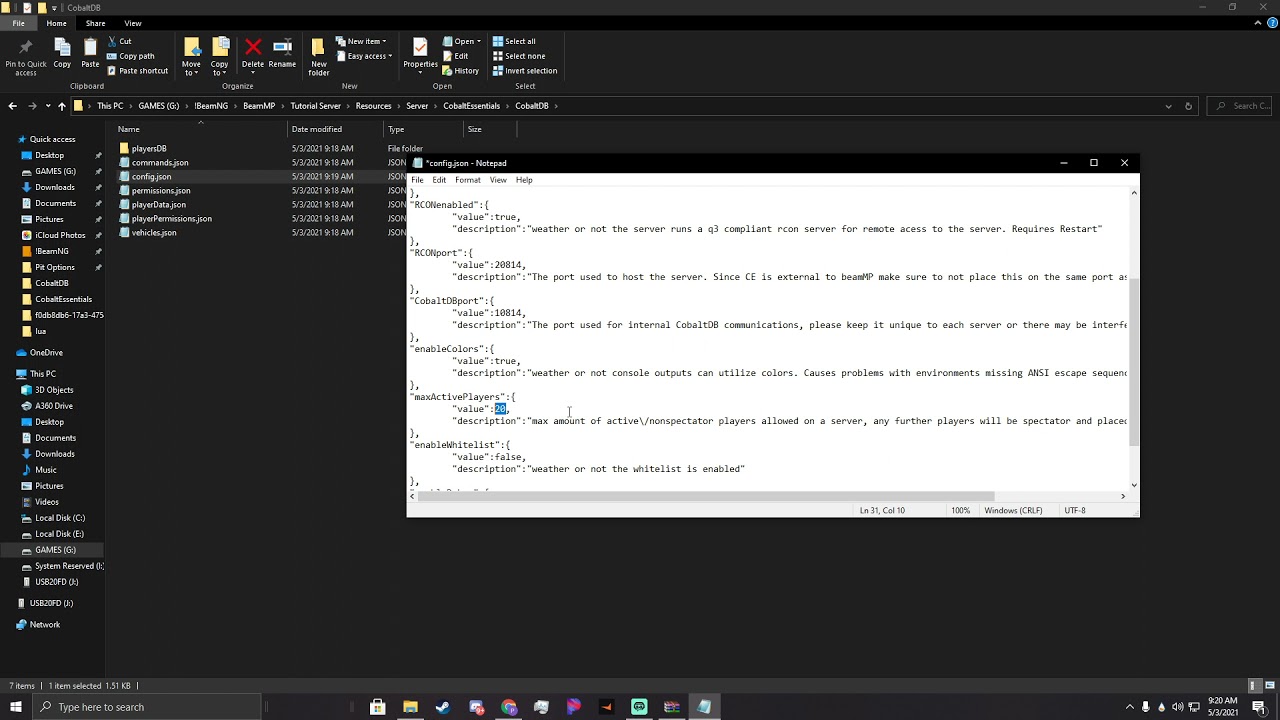Open Notepad File menu

tap(417, 180)
